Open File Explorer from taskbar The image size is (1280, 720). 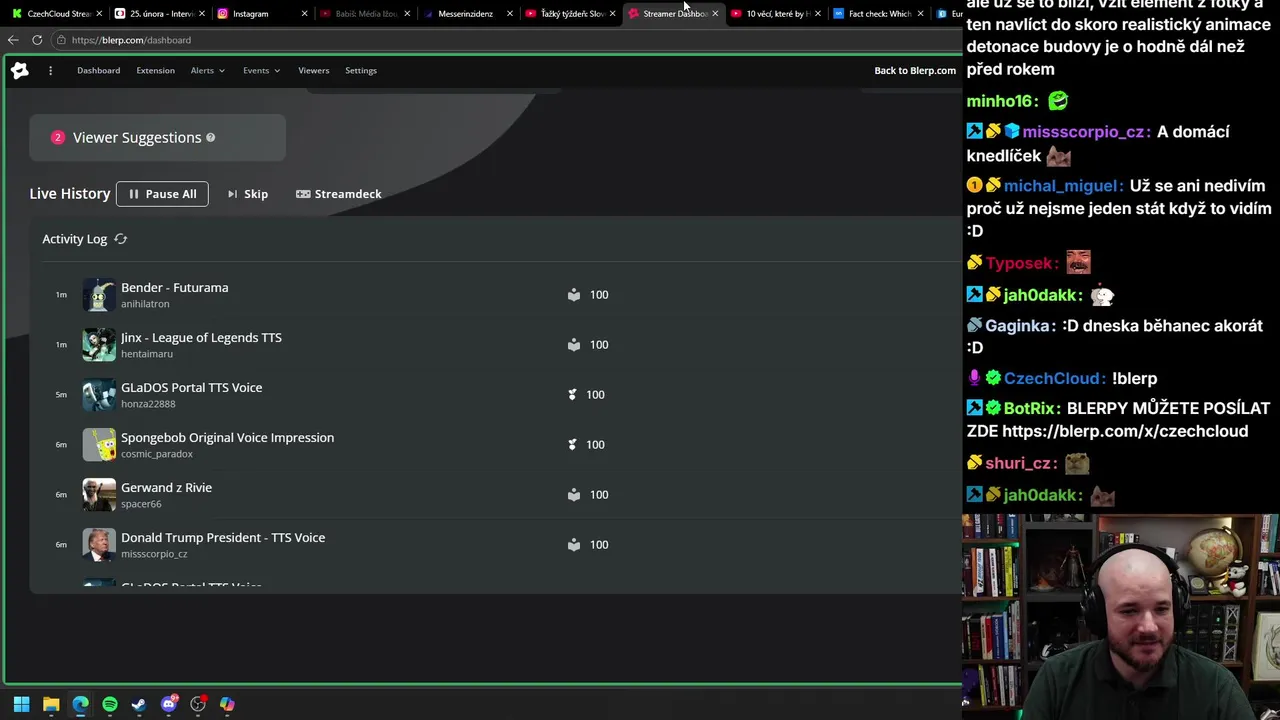click(x=51, y=704)
